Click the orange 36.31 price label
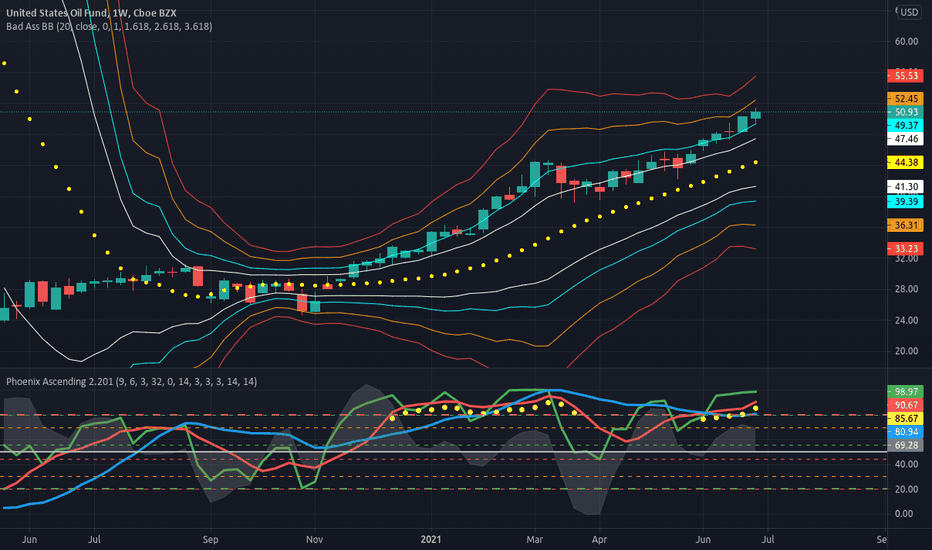Viewport: 932px width, 550px height. pos(905,225)
